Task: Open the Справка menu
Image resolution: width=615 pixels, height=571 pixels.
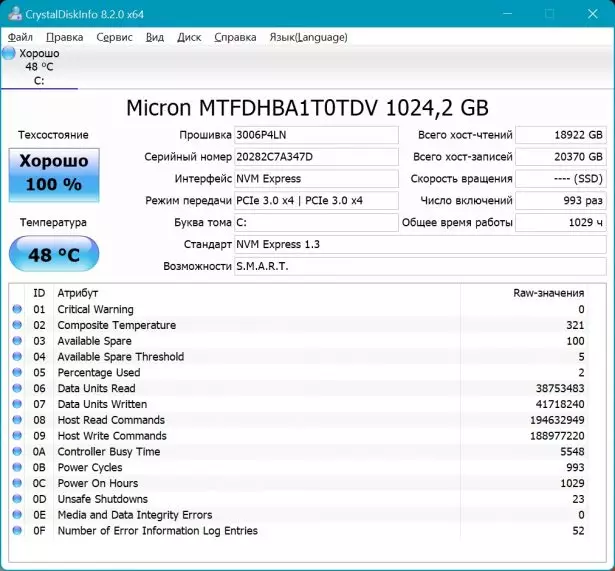Action: pyautogui.click(x=235, y=37)
